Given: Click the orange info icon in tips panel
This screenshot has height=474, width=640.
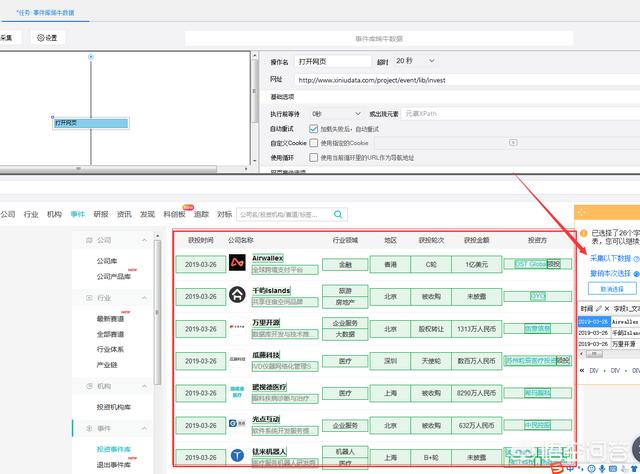Looking at the screenshot, I should 583,233.
